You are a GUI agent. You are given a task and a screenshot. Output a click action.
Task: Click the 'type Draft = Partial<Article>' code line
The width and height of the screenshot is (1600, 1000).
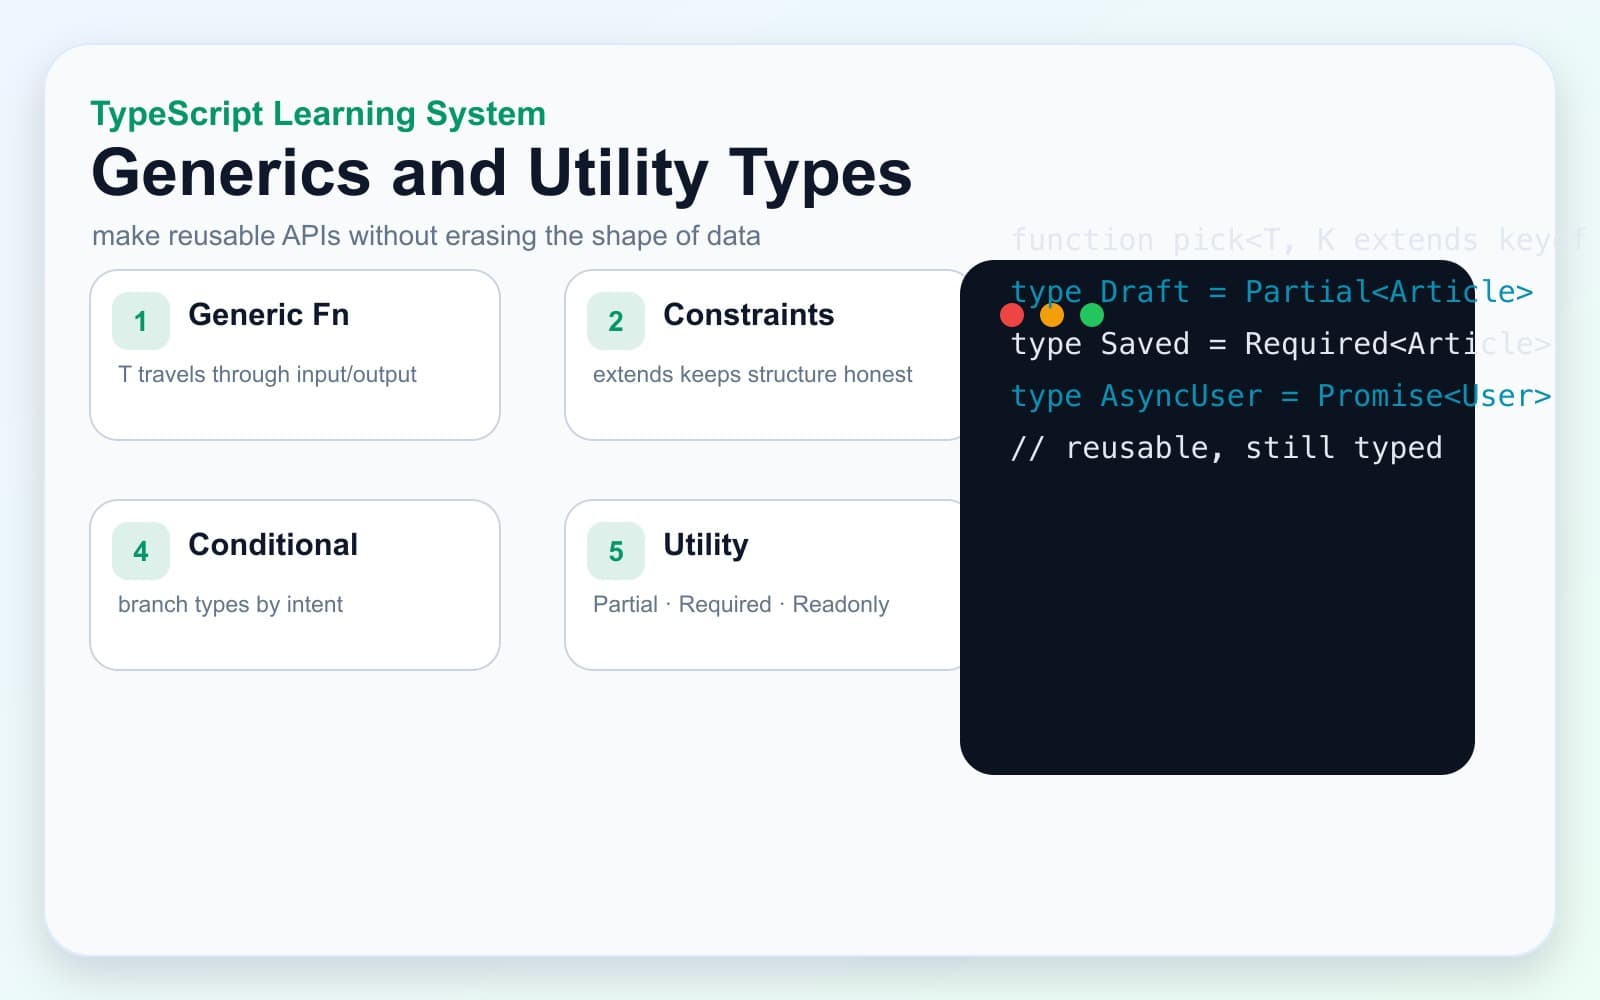(x=1272, y=292)
